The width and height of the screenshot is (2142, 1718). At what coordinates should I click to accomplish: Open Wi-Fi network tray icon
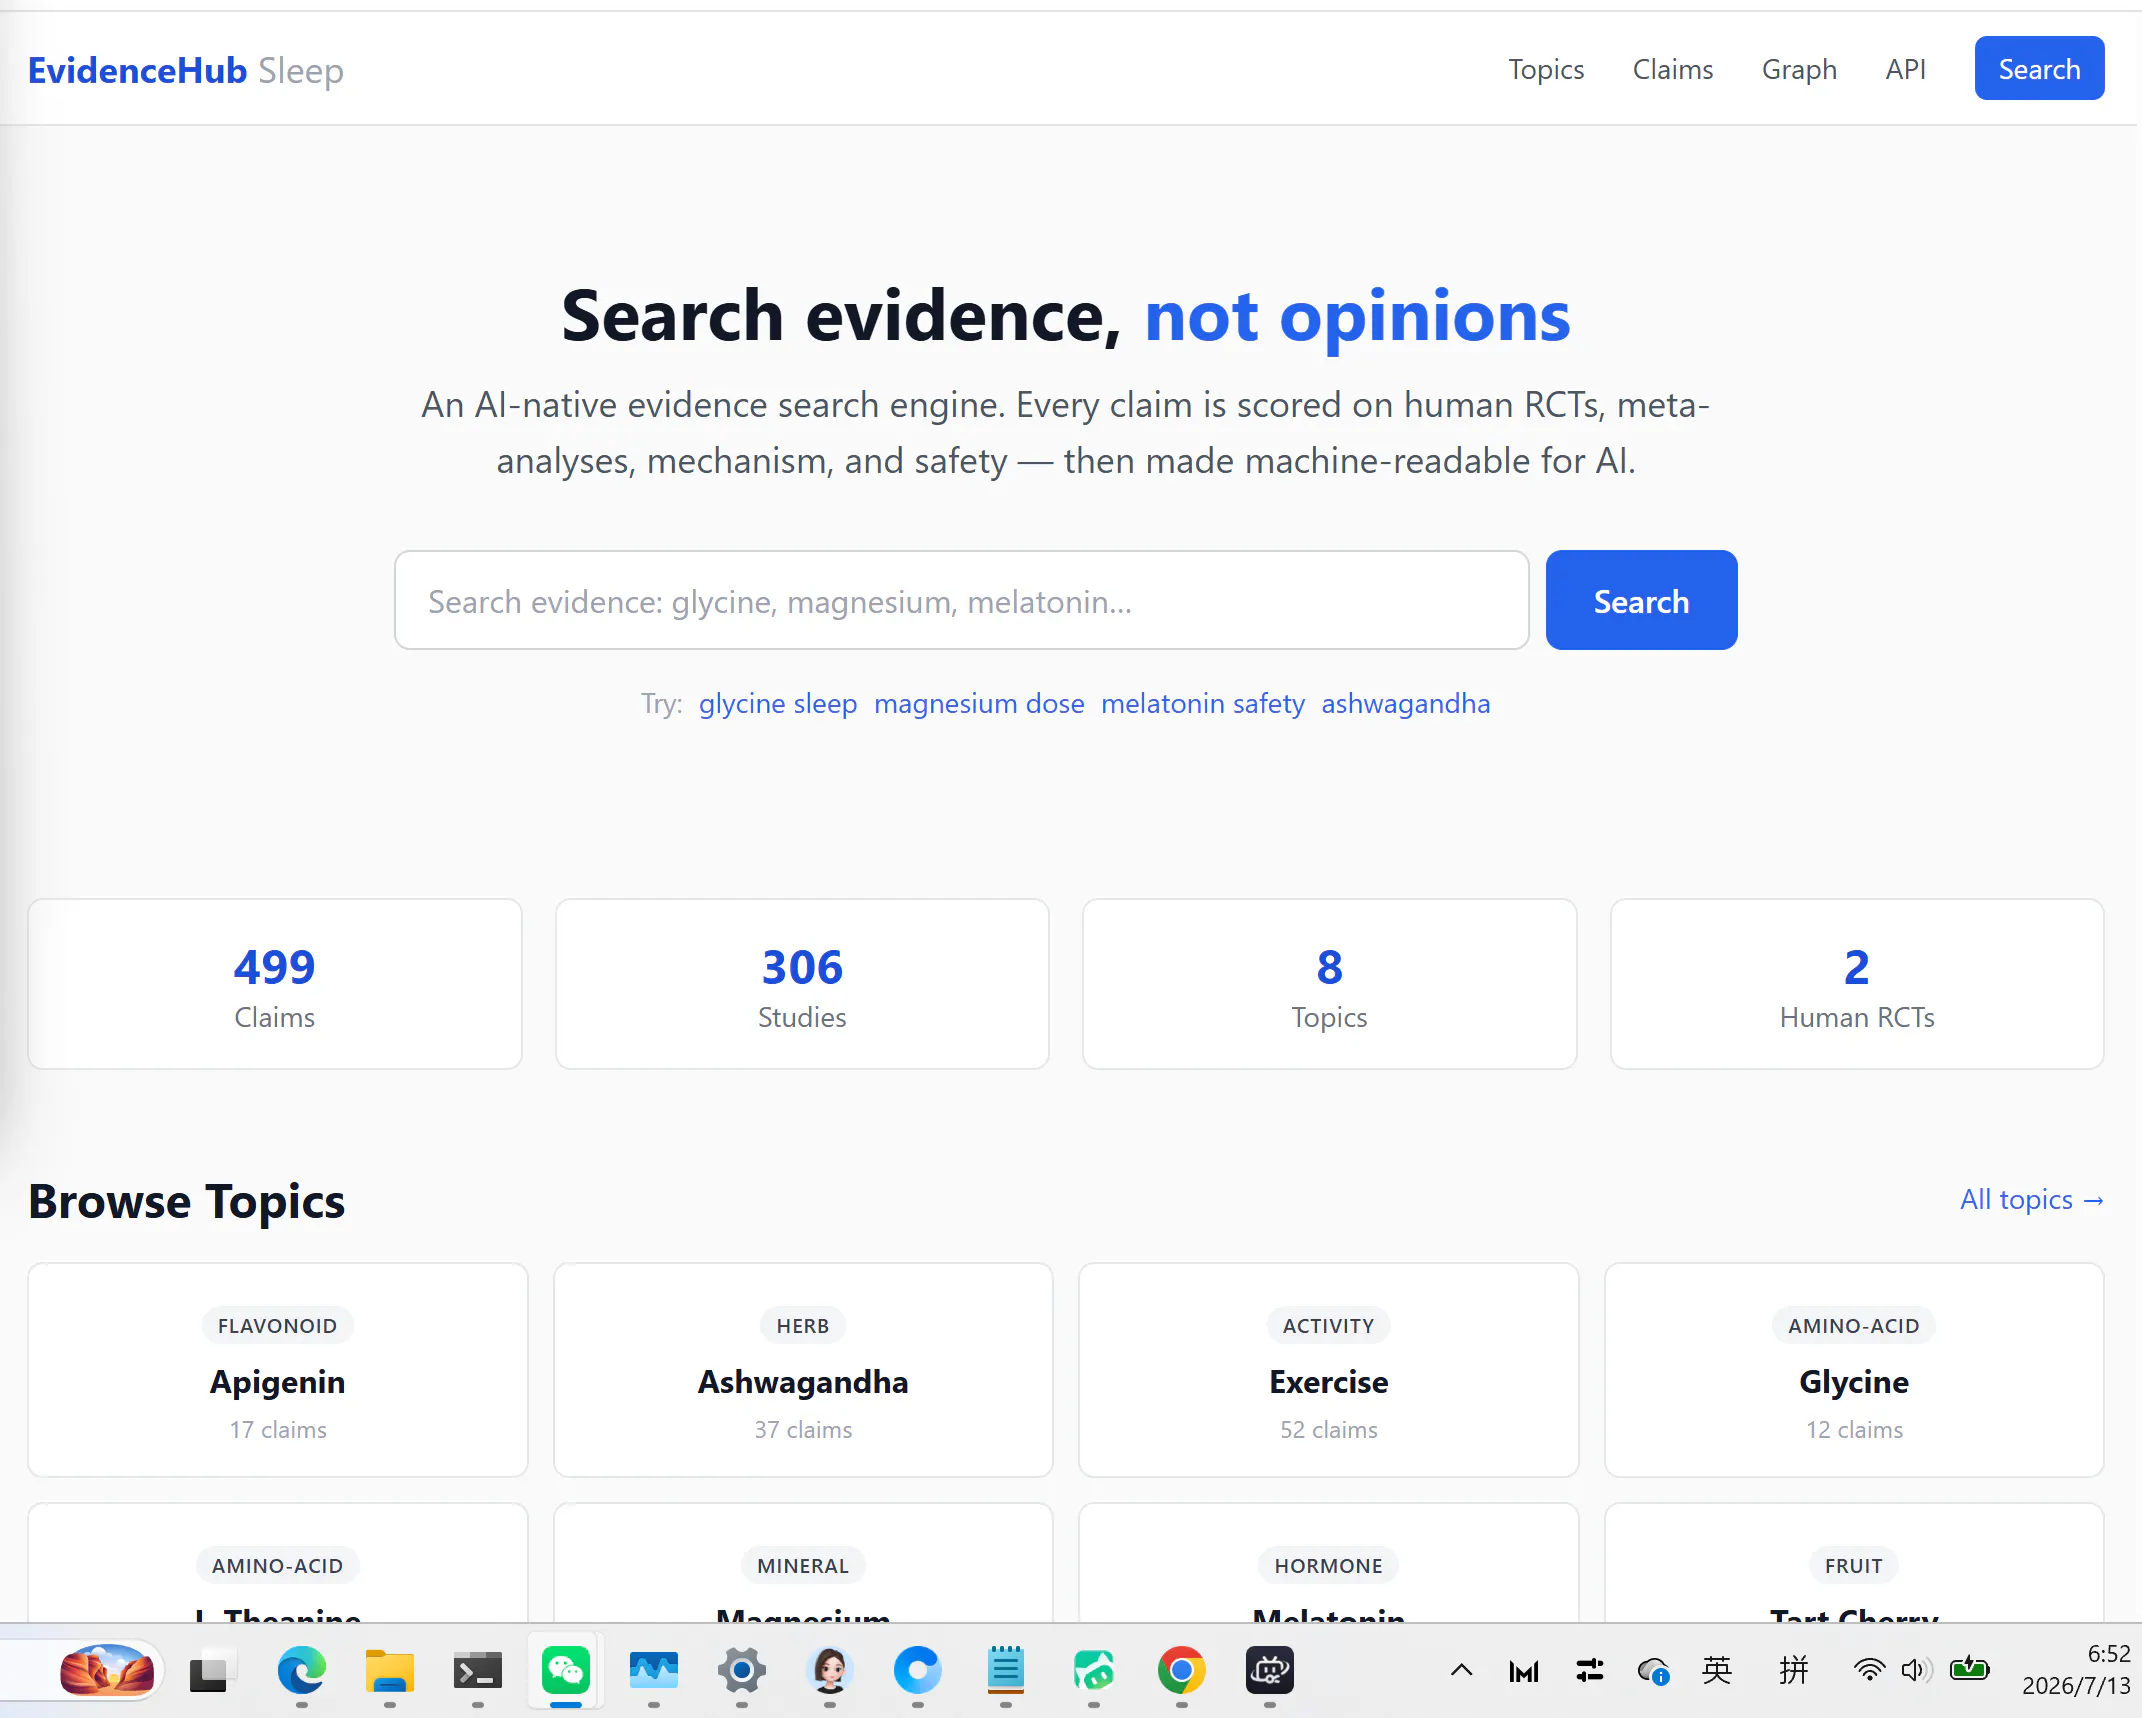coord(1868,1670)
